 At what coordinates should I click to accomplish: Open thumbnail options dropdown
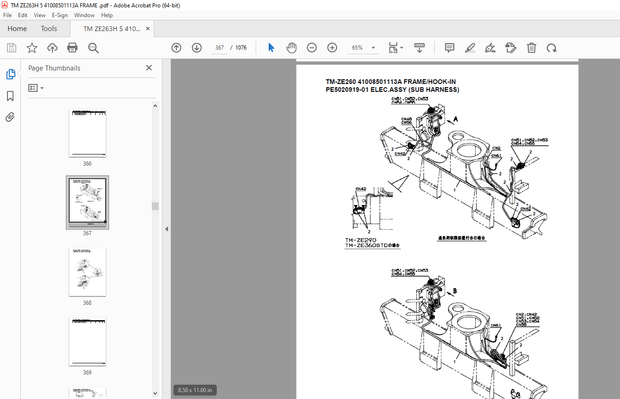point(36,88)
